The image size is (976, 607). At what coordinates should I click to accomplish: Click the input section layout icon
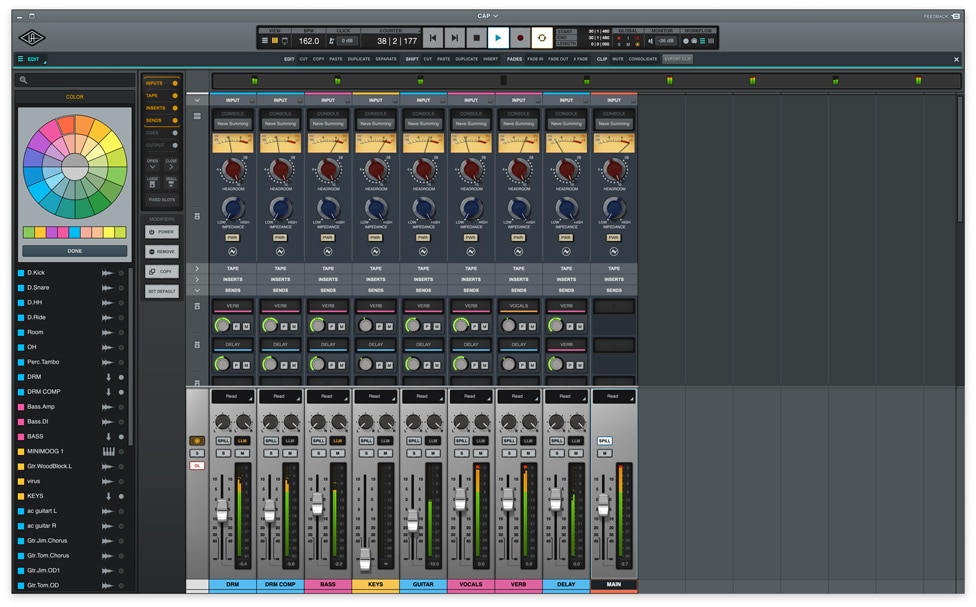[x=197, y=116]
